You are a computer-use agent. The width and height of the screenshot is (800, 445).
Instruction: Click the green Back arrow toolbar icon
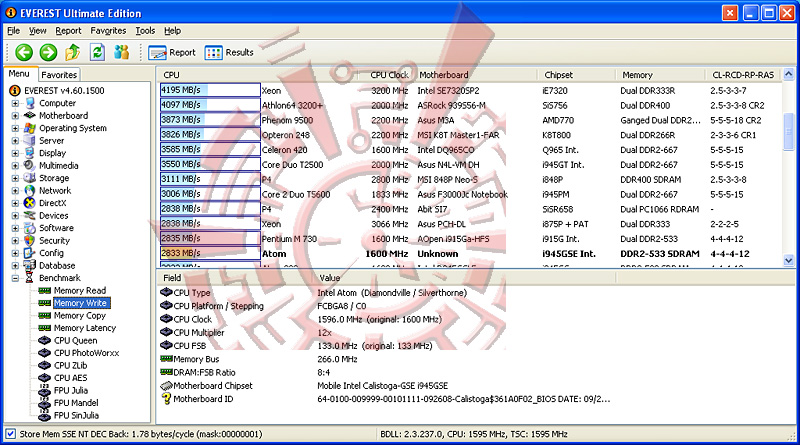[23, 52]
